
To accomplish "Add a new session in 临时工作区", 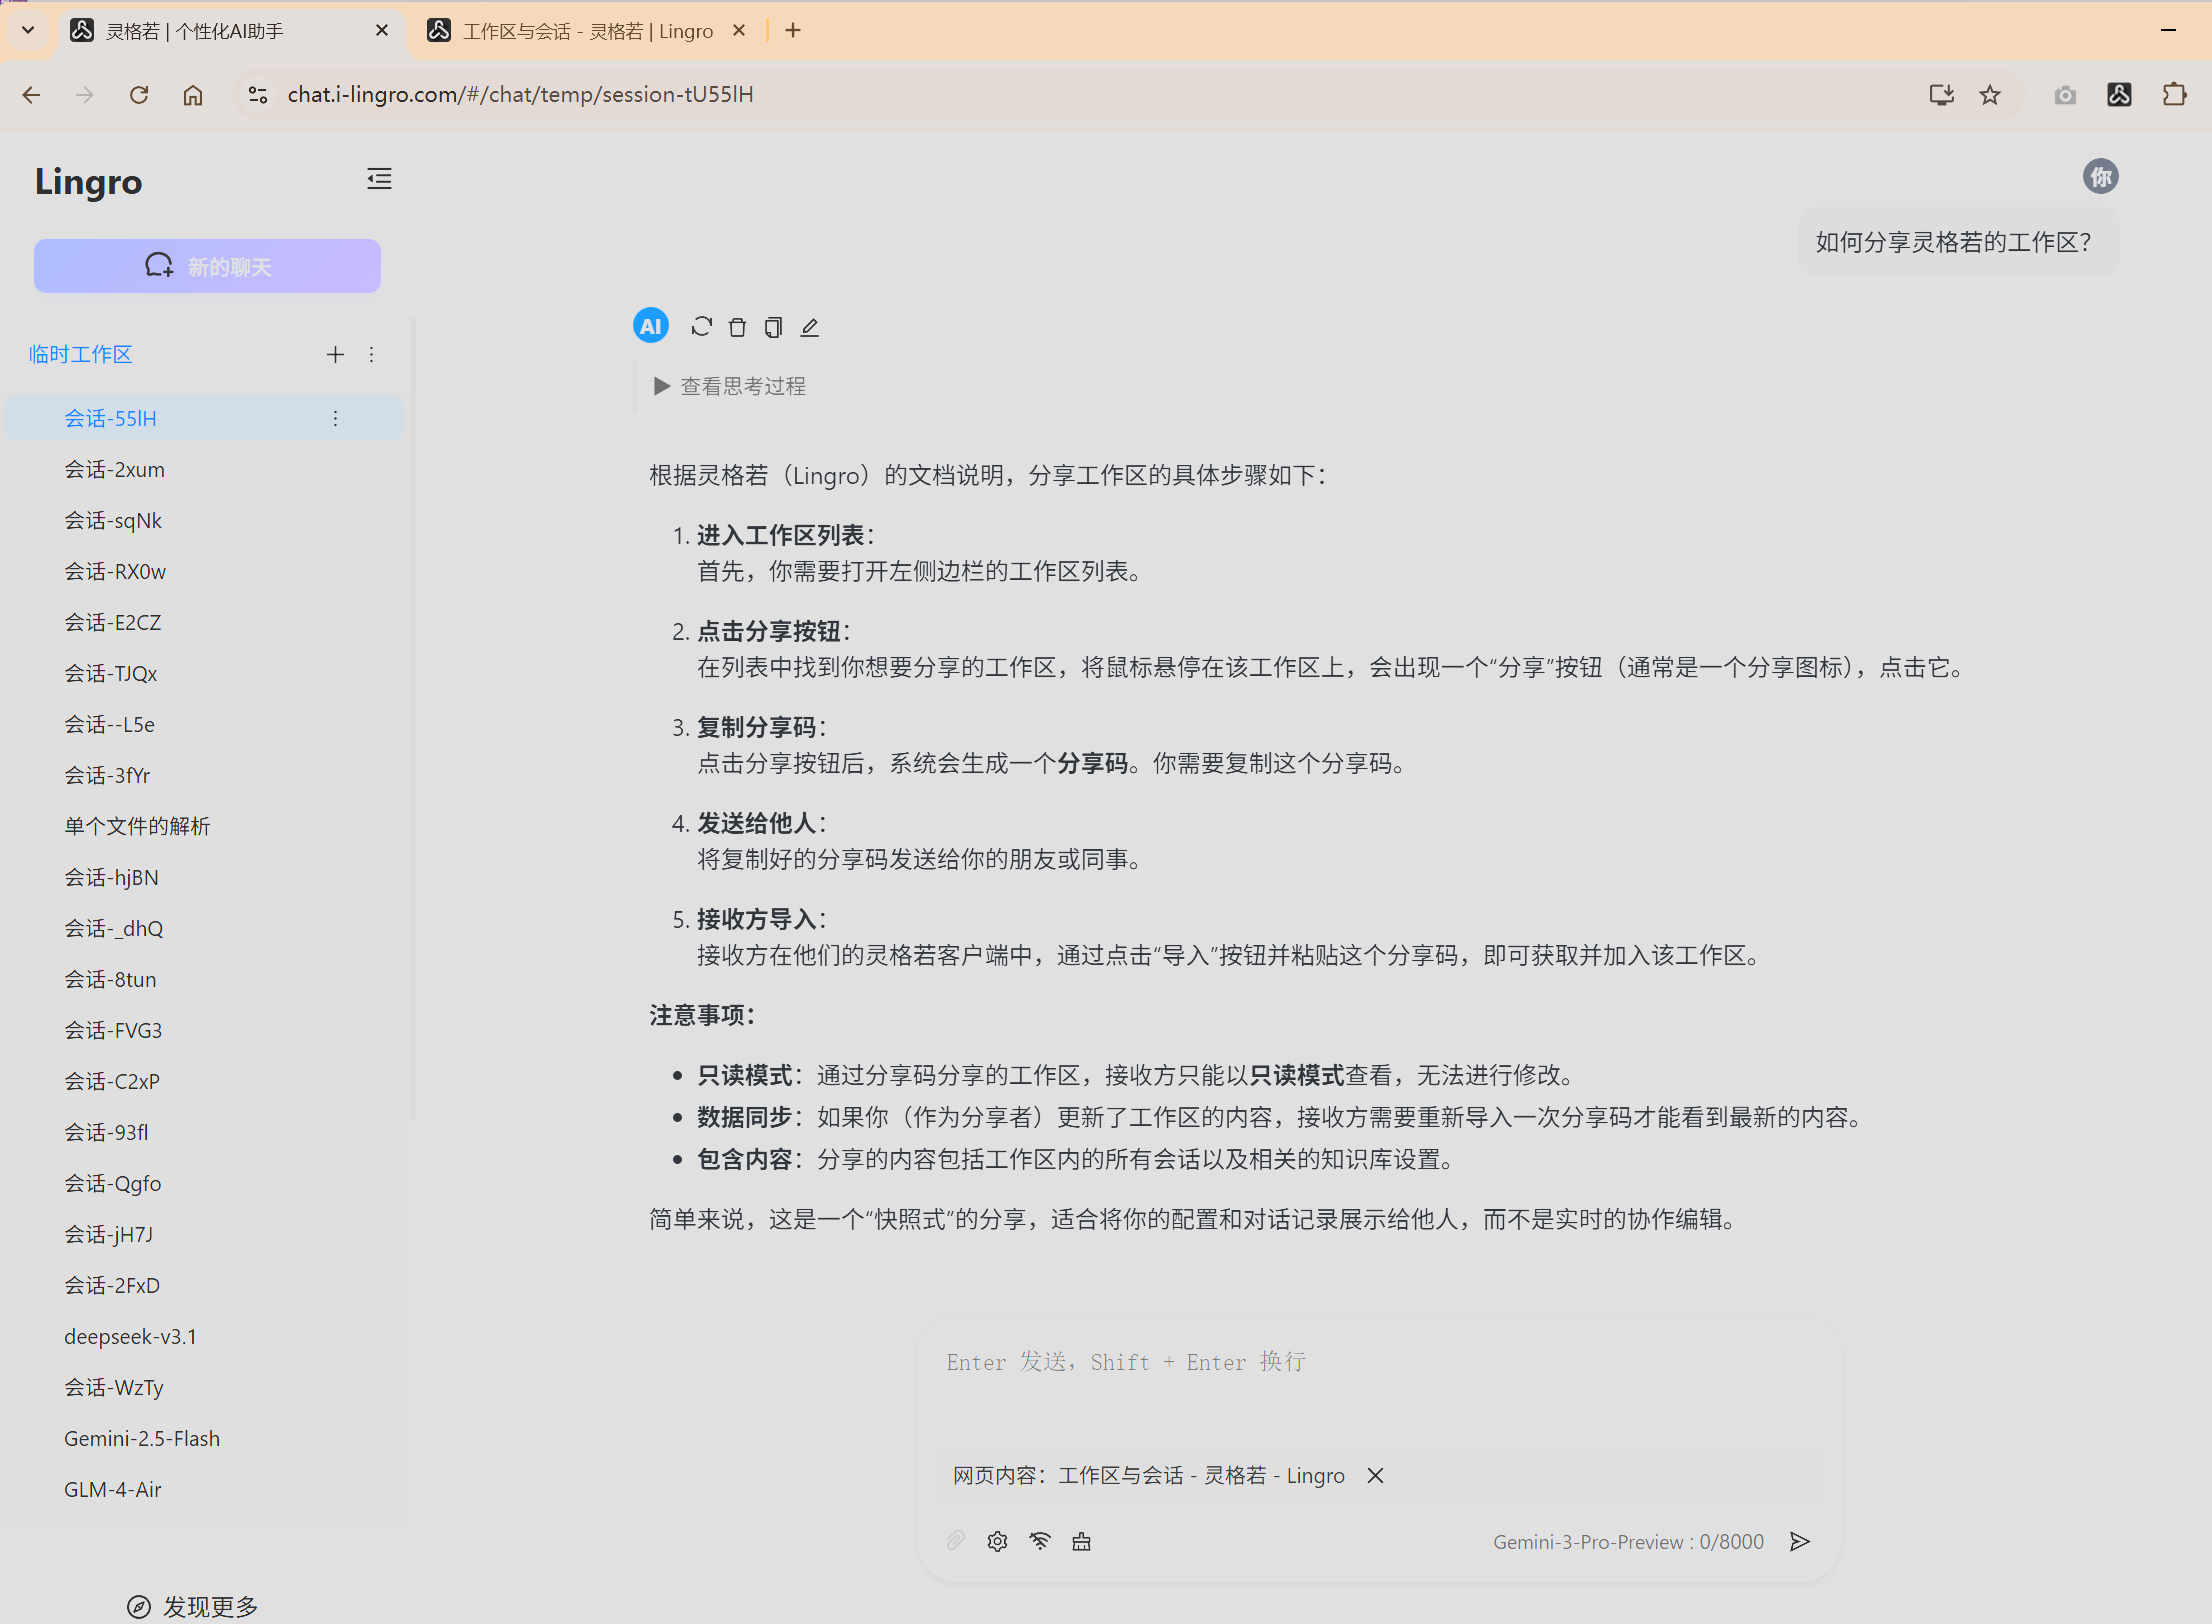I will pos(335,354).
